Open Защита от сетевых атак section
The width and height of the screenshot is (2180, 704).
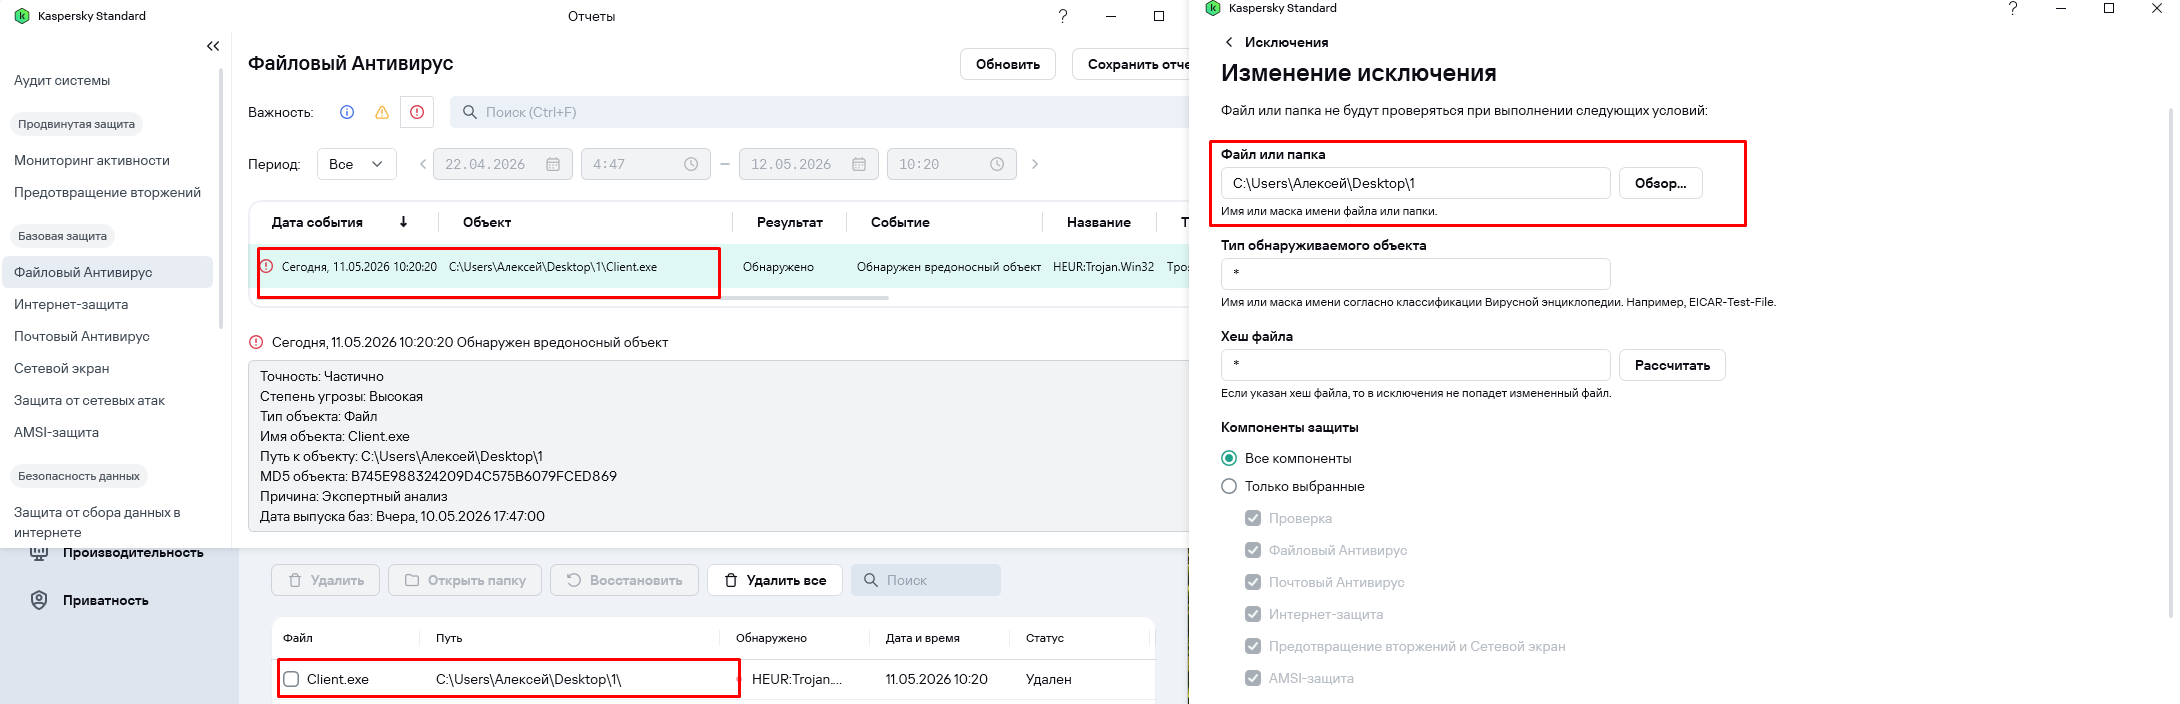pyautogui.click(x=89, y=400)
